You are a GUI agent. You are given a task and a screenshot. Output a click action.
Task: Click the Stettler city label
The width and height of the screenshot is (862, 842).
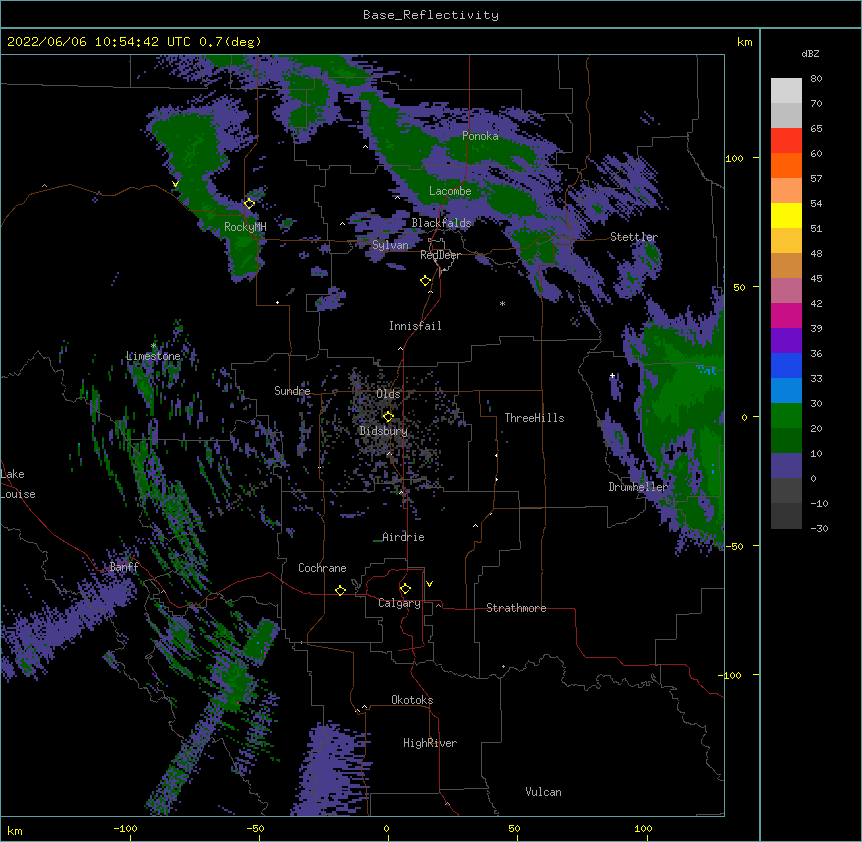[x=634, y=237]
